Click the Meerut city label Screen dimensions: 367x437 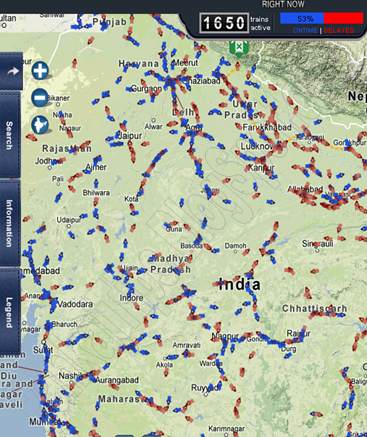coord(185,63)
